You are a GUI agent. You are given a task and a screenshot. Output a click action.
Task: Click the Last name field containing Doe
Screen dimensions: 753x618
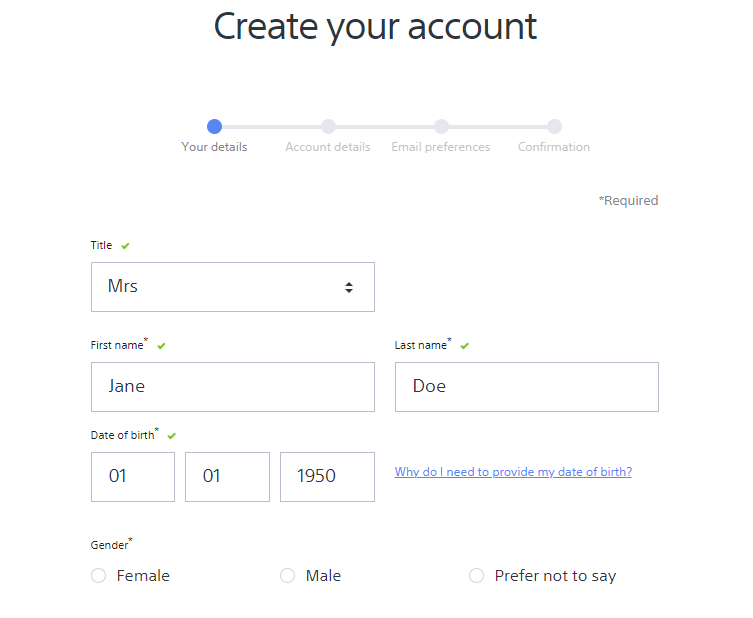(x=527, y=387)
